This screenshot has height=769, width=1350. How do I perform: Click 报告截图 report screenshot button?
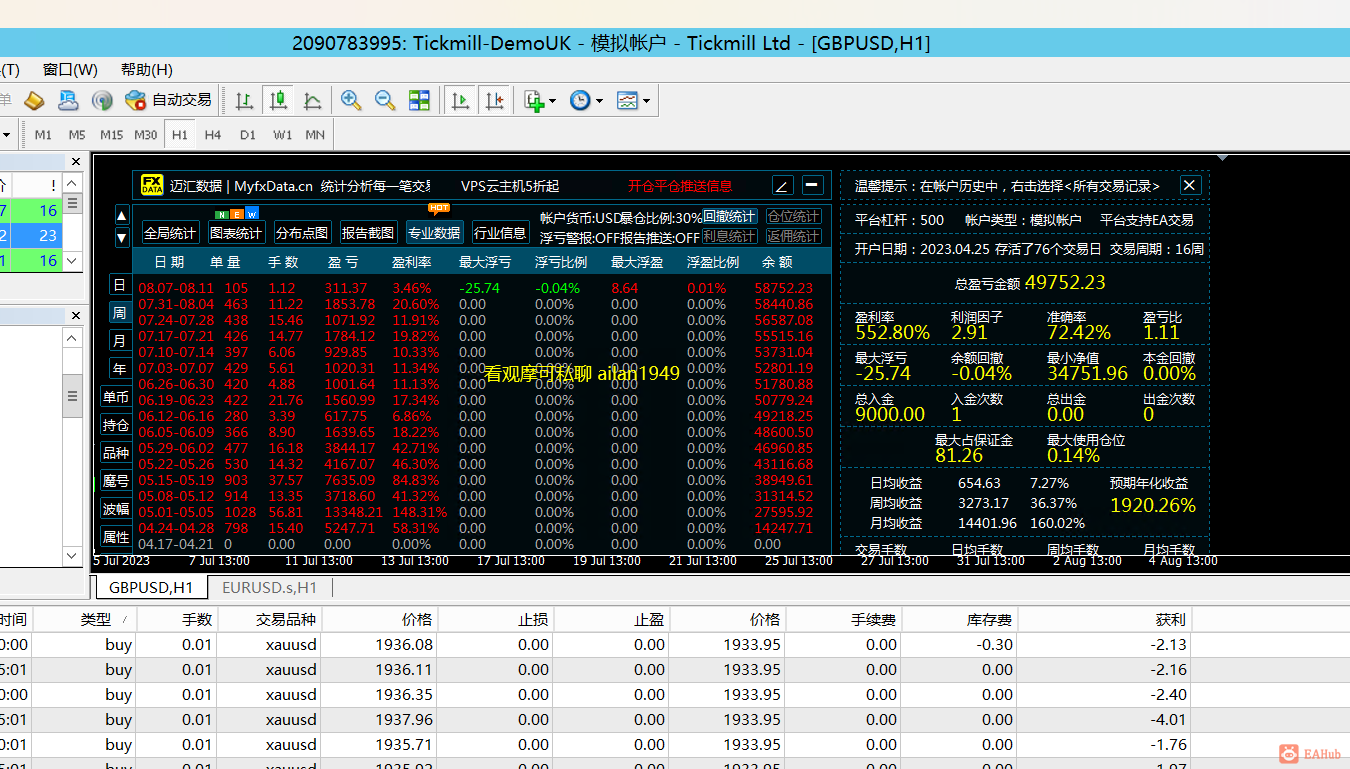[369, 233]
